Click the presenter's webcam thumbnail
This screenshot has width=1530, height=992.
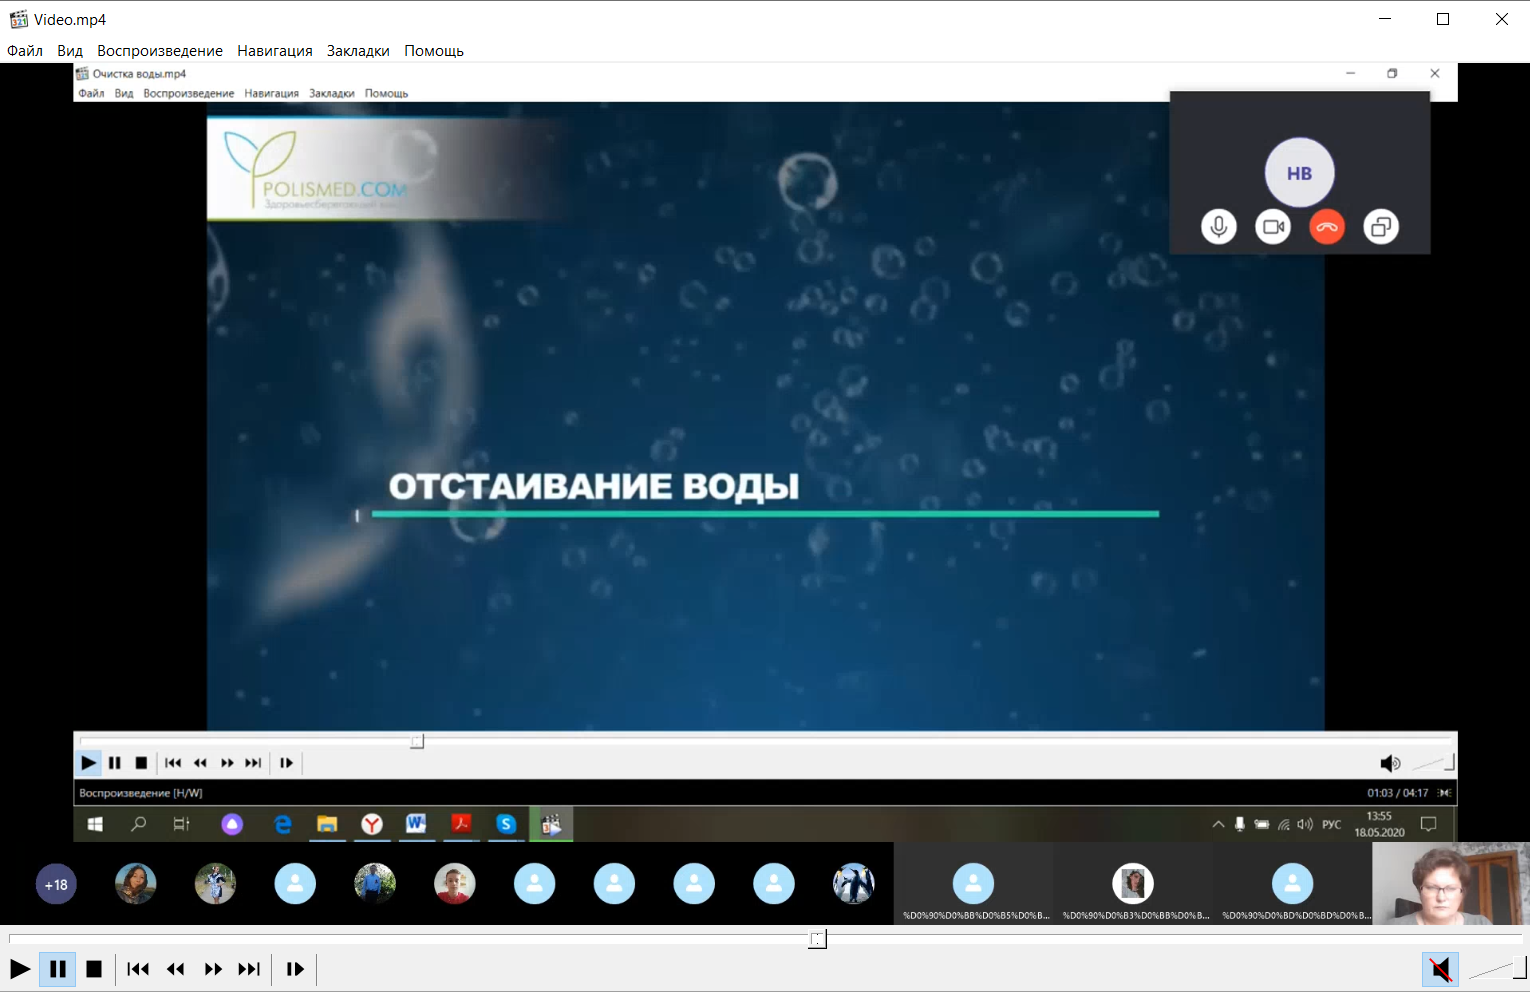click(x=1450, y=884)
